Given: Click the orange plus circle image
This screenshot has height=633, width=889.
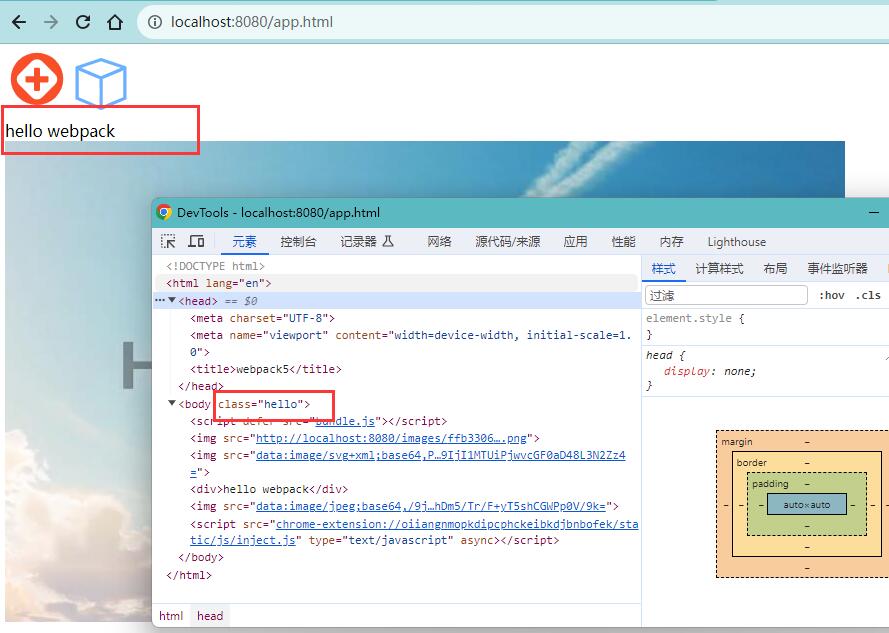Looking at the screenshot, I should pyautogui.click(x=37, y=79).
